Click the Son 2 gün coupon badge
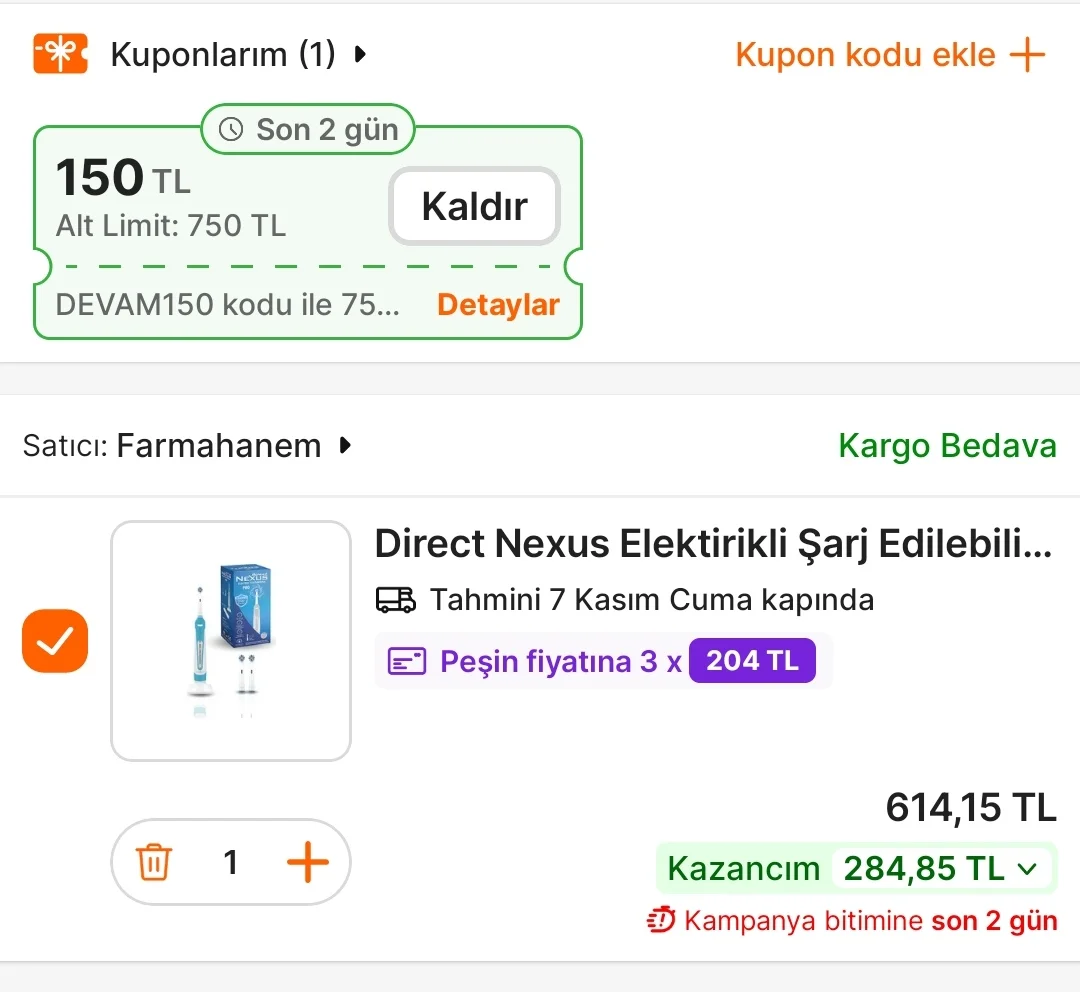 click(x=308, y=130)
